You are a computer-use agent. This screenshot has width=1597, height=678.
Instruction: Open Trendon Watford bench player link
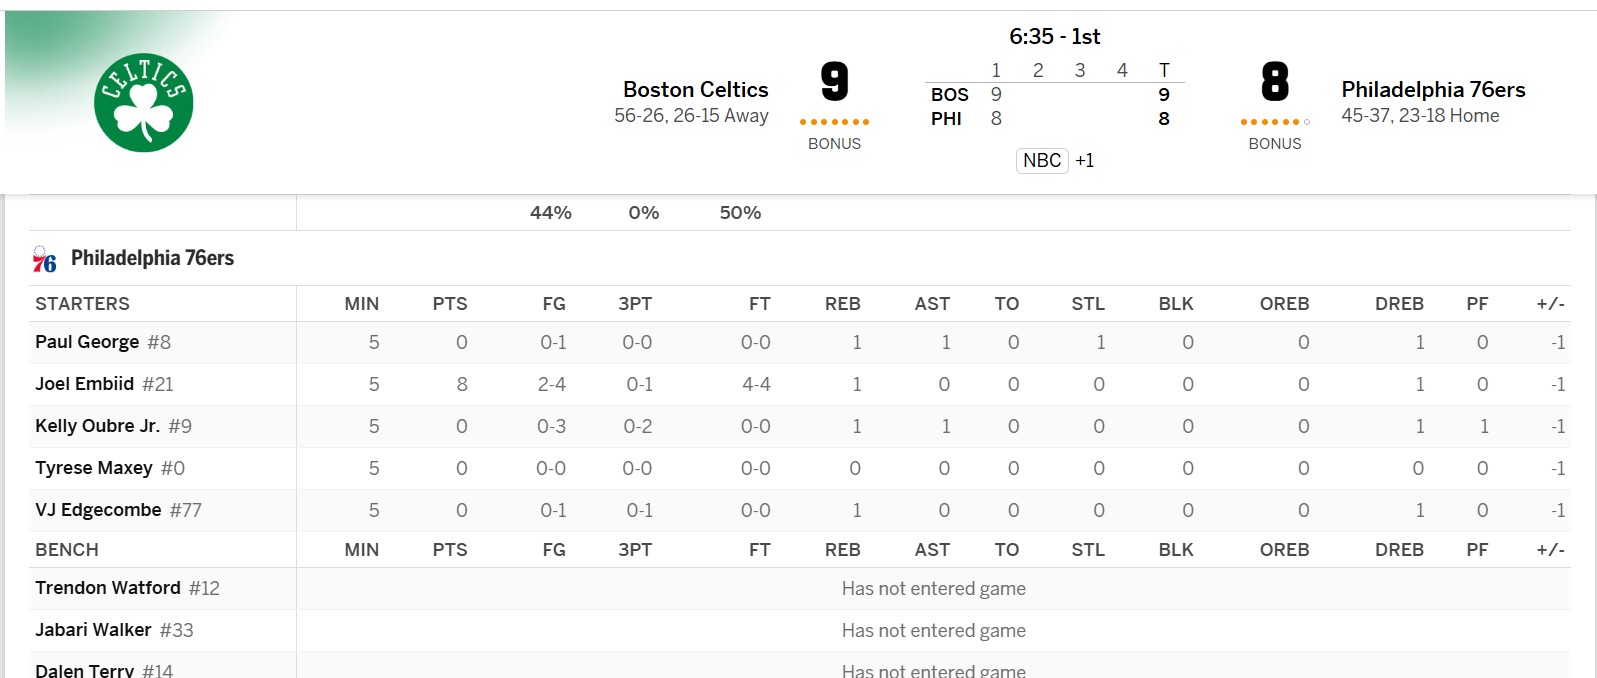tap(107, 588)
